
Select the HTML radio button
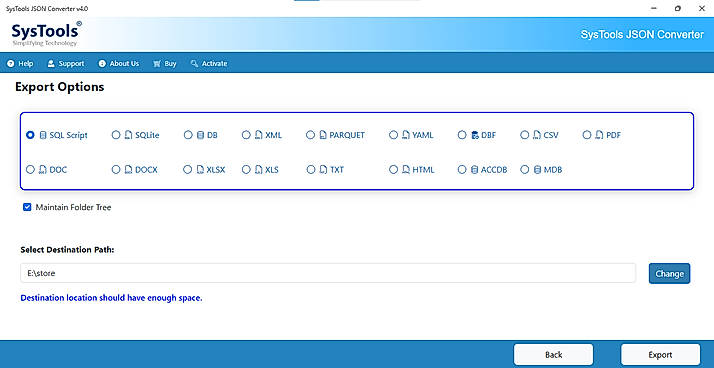click(x=393, y=170)
